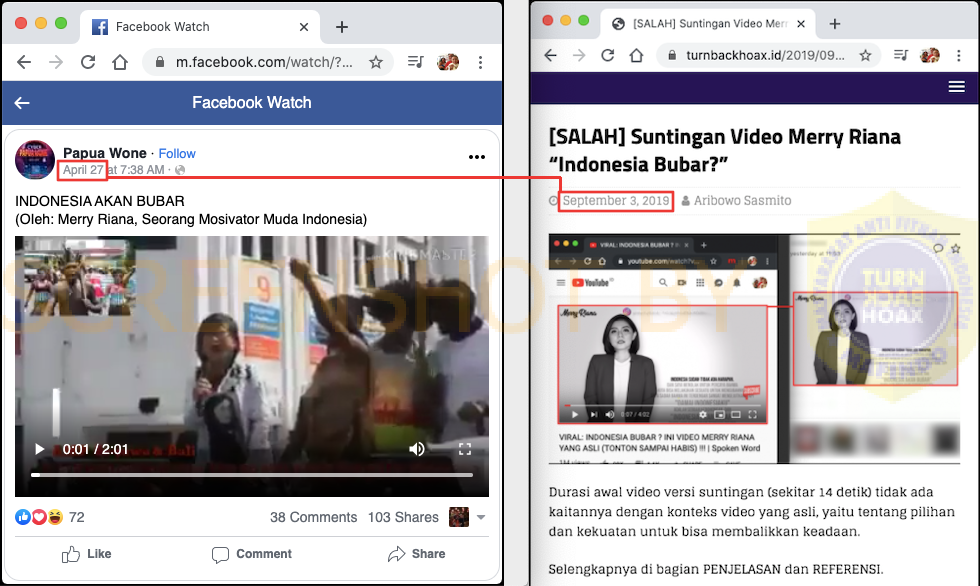Screen dimensions: 980x586
Task: Close the Facebook Watch tab
Action: (304, 27)
